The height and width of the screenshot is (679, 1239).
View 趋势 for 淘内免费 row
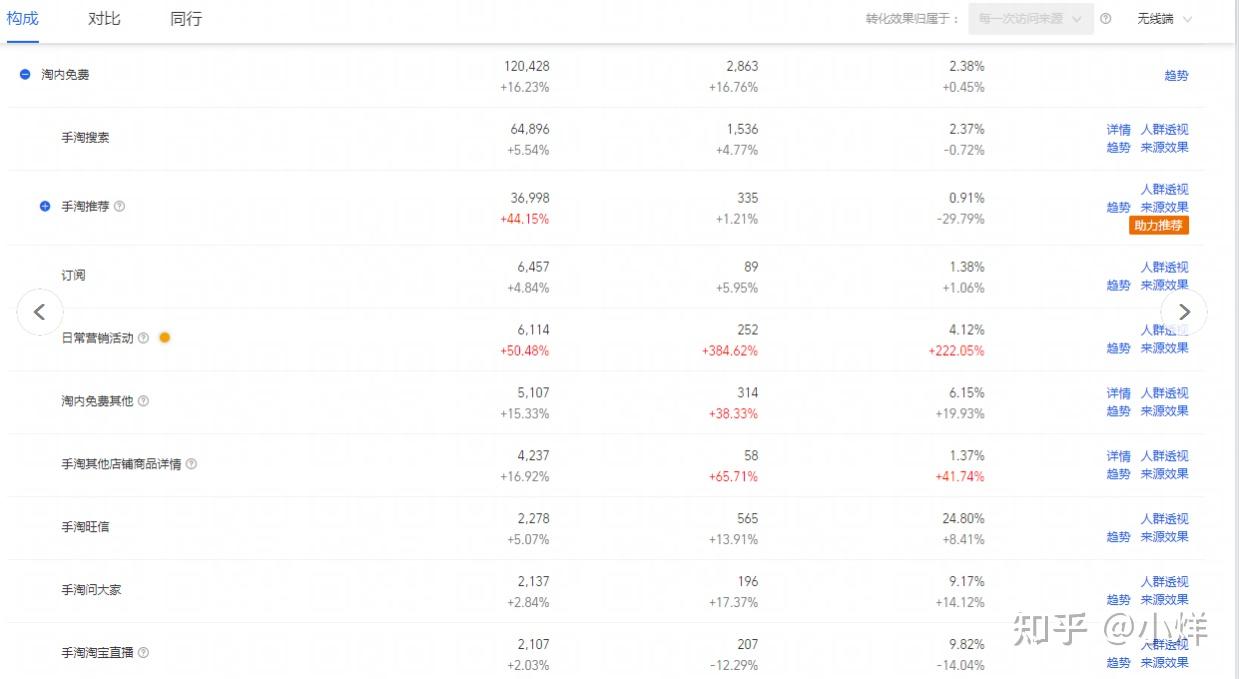[x=1176, y=75]
